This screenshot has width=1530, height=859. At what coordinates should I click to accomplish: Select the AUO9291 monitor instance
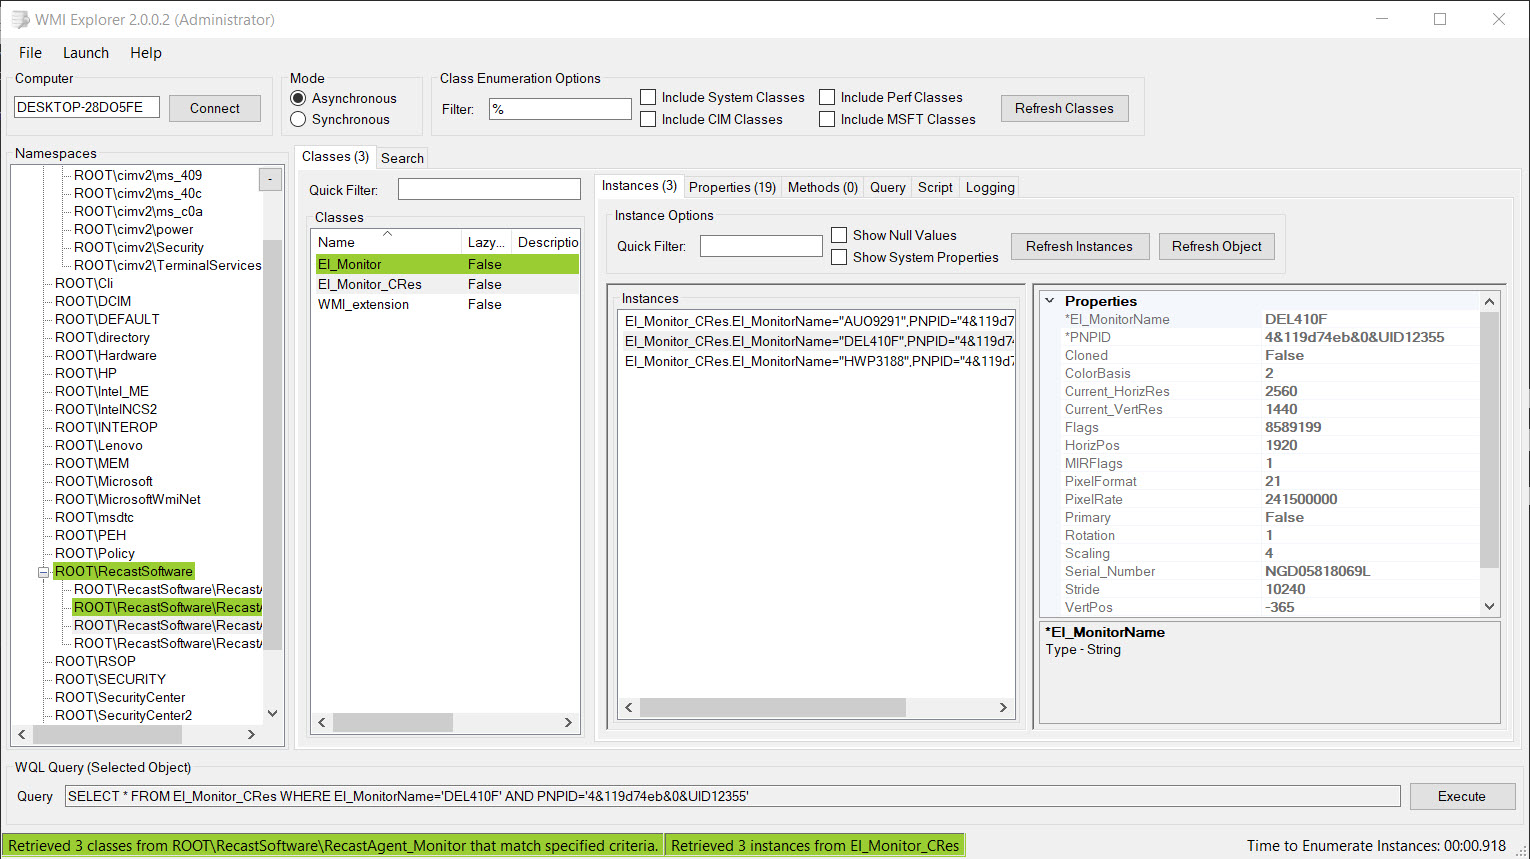pyautogui.click(x=817, y=321)
